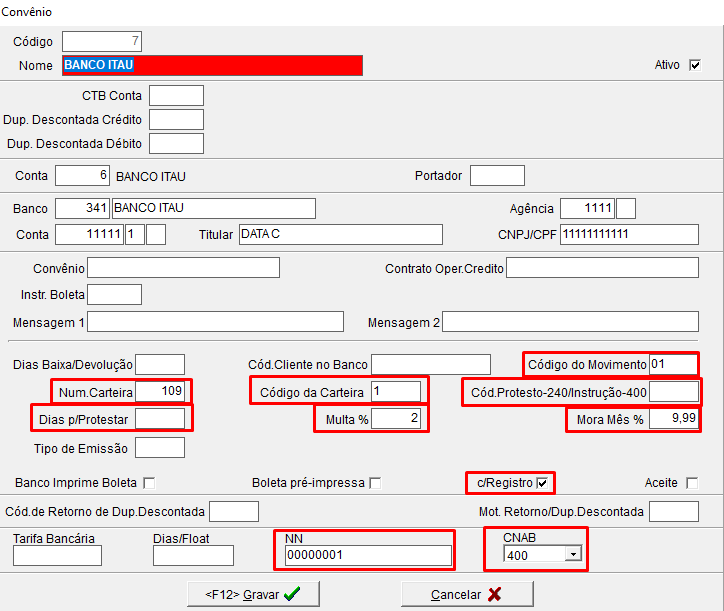
Task: Select the Código do Movimento field
Action: 673,364
